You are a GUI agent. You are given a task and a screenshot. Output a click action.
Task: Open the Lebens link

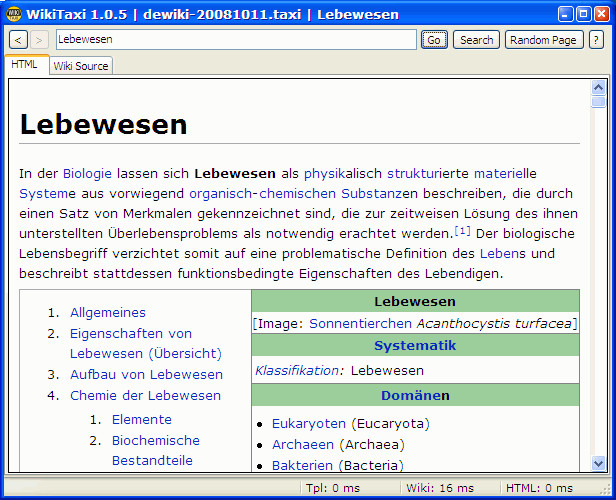click(502, 253)
